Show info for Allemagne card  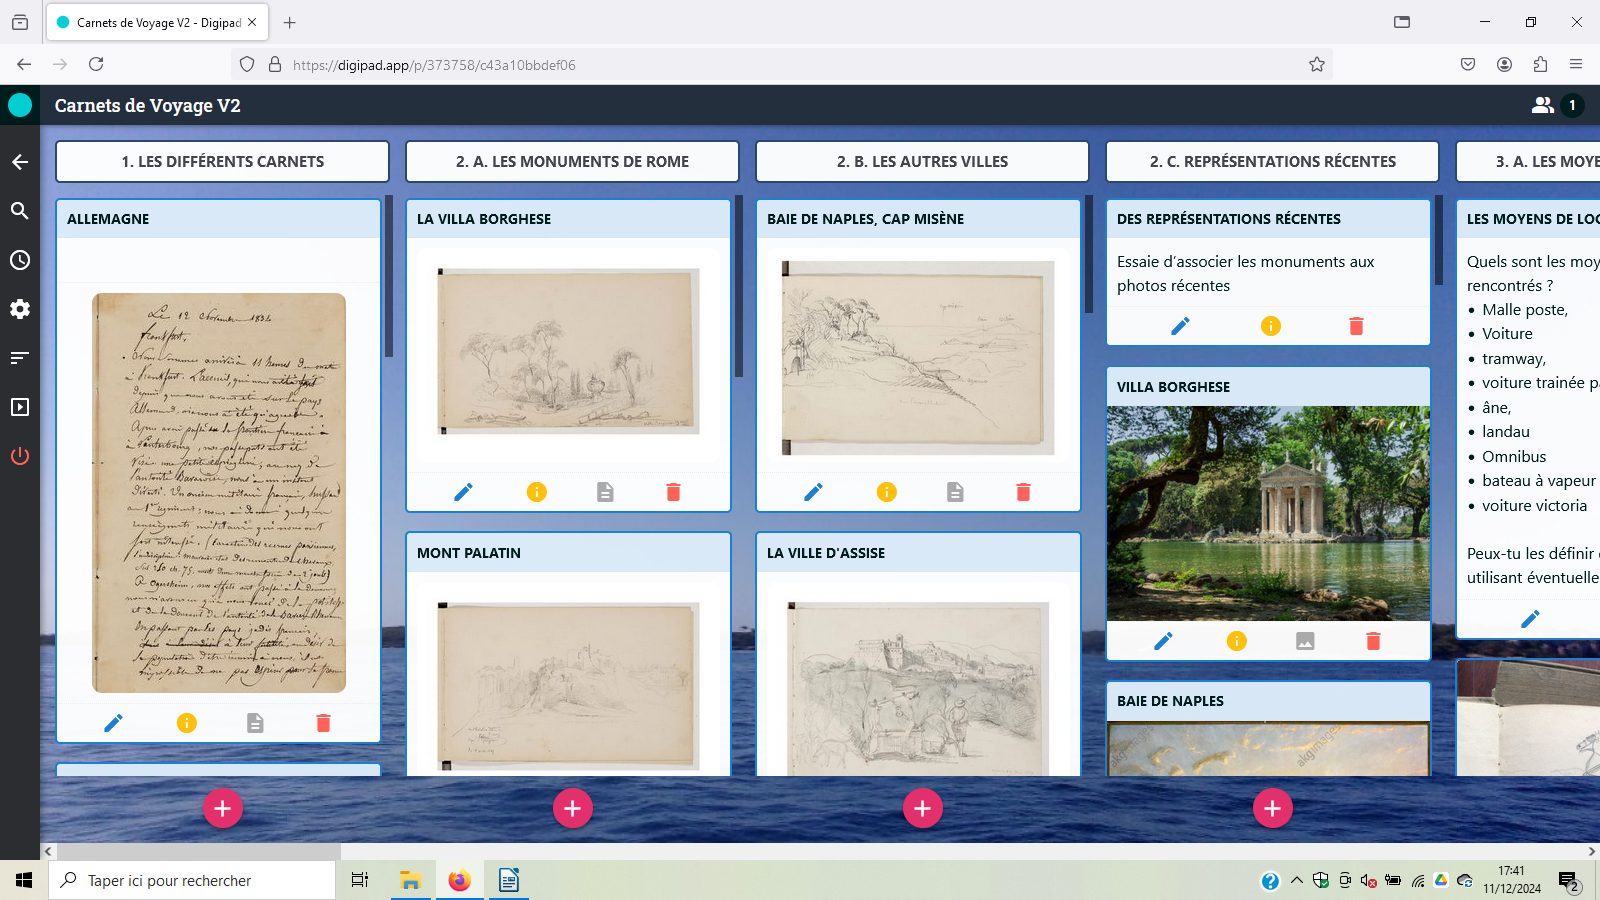pos(187,723)
